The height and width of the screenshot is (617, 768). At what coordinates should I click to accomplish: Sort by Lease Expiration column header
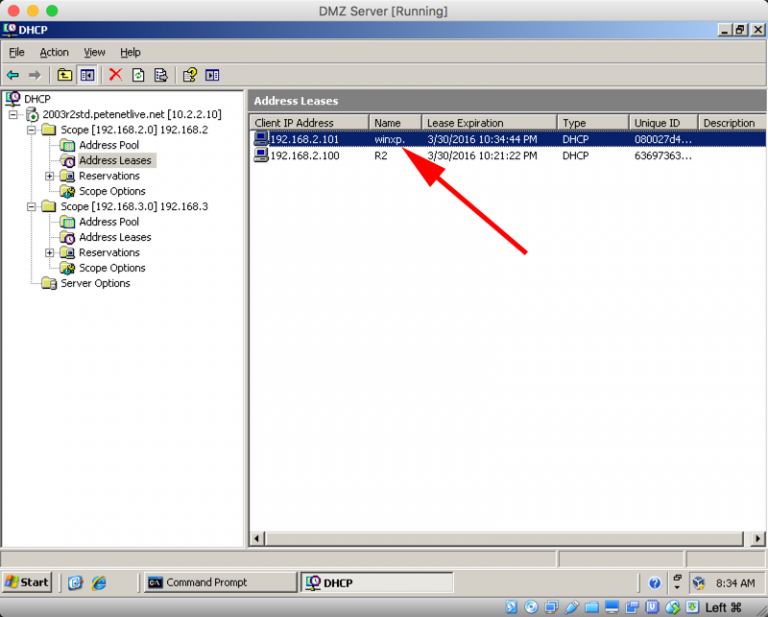click(489, 123)
